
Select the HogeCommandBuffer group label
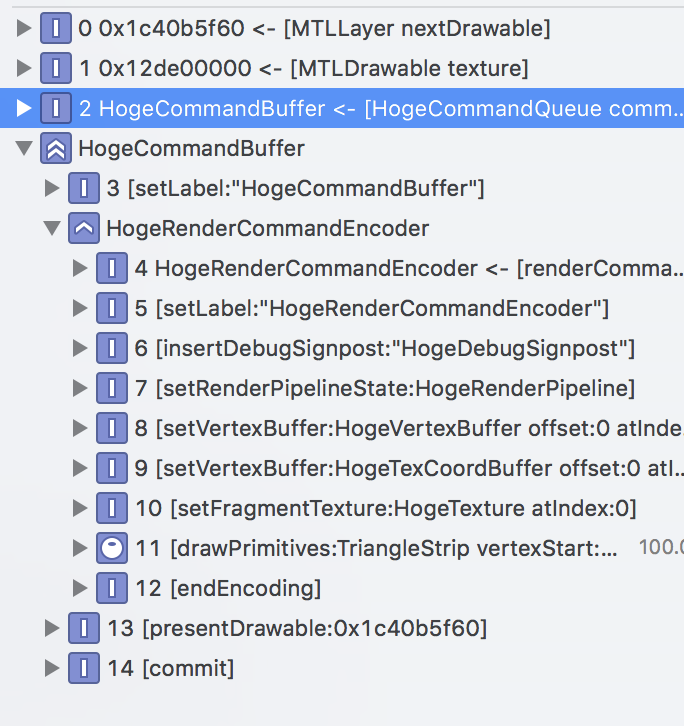(191, 149)
